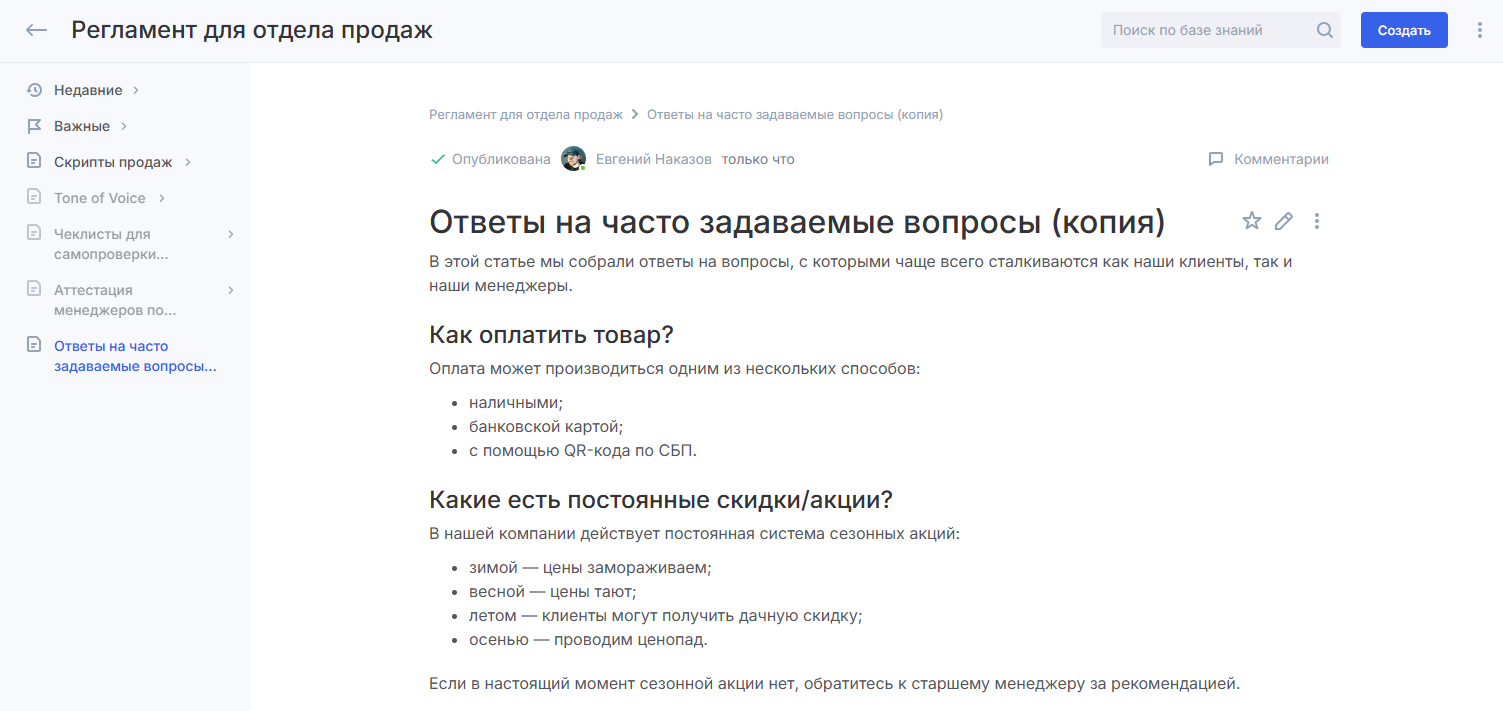1503x711 pixels.
Task: Click the Комментарии link
Action: 1281,159
